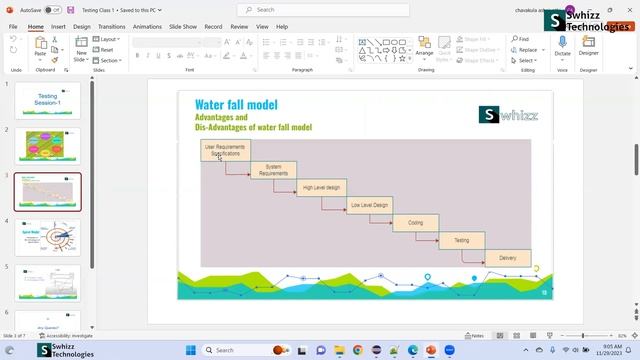Open the Section dropdown
This screenshot has height=360, width=640.
point(107,60)
